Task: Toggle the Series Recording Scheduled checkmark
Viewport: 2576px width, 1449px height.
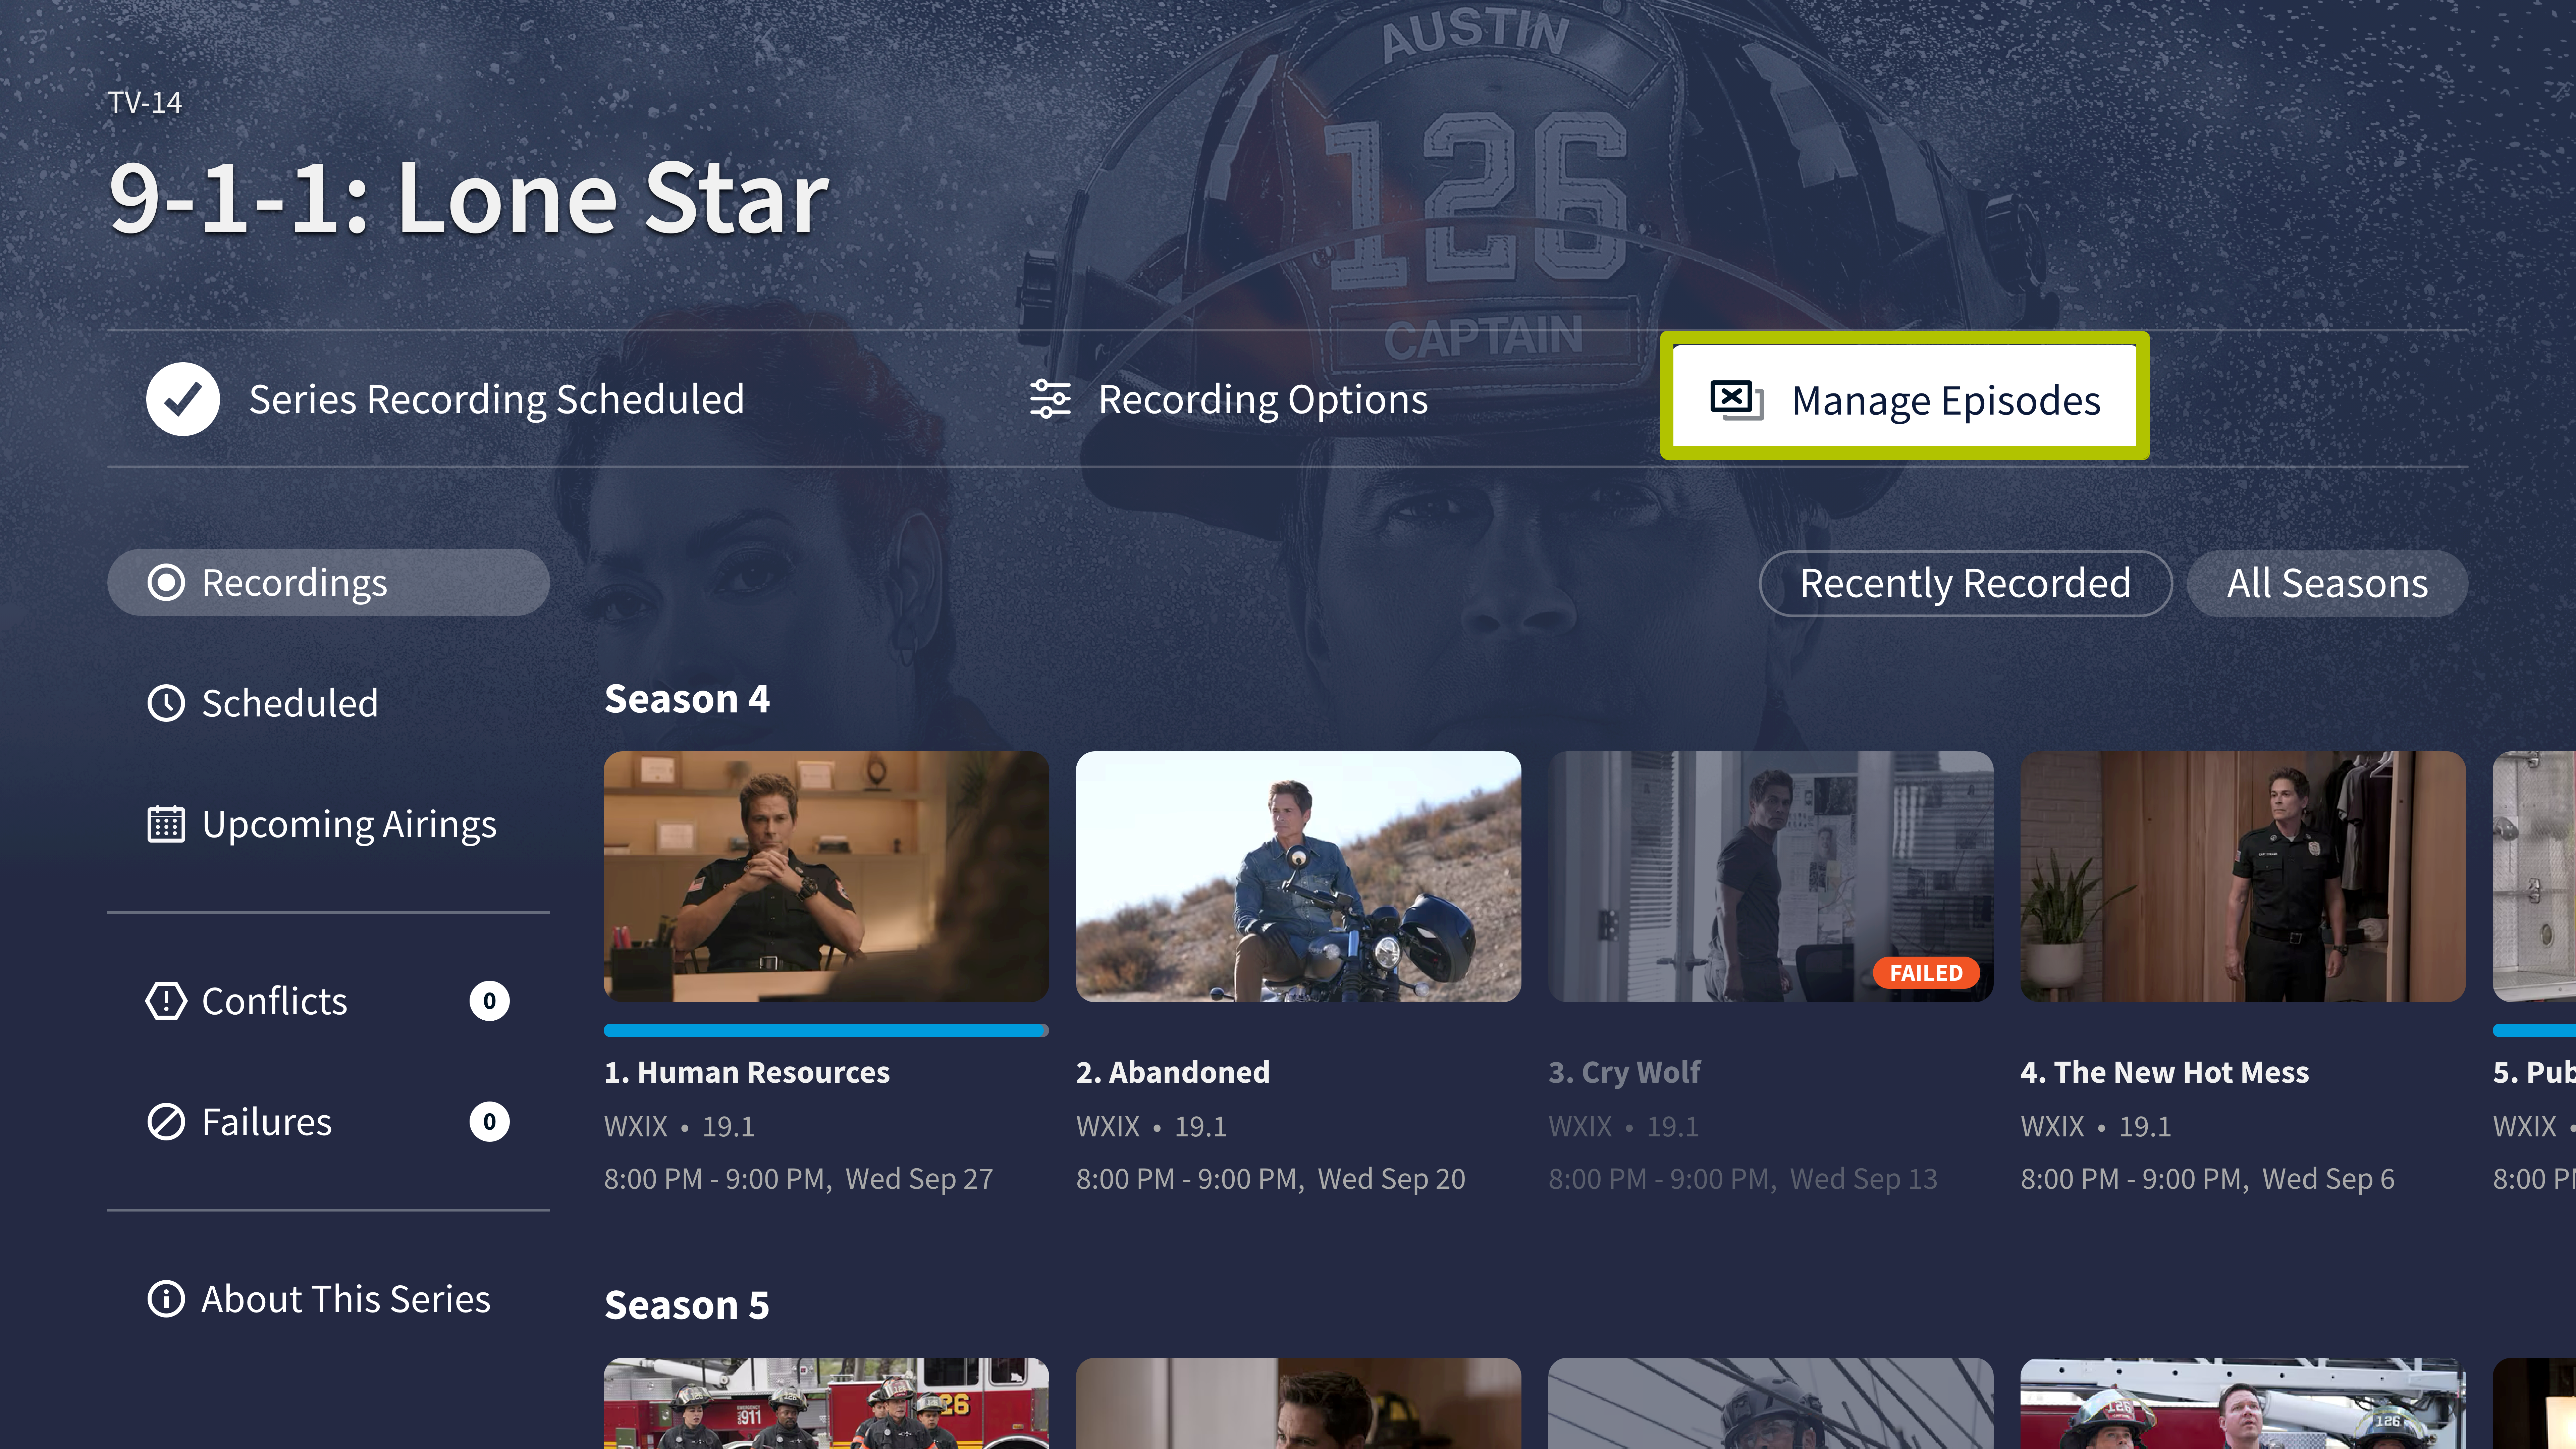Action: click(x=183, y=399)
